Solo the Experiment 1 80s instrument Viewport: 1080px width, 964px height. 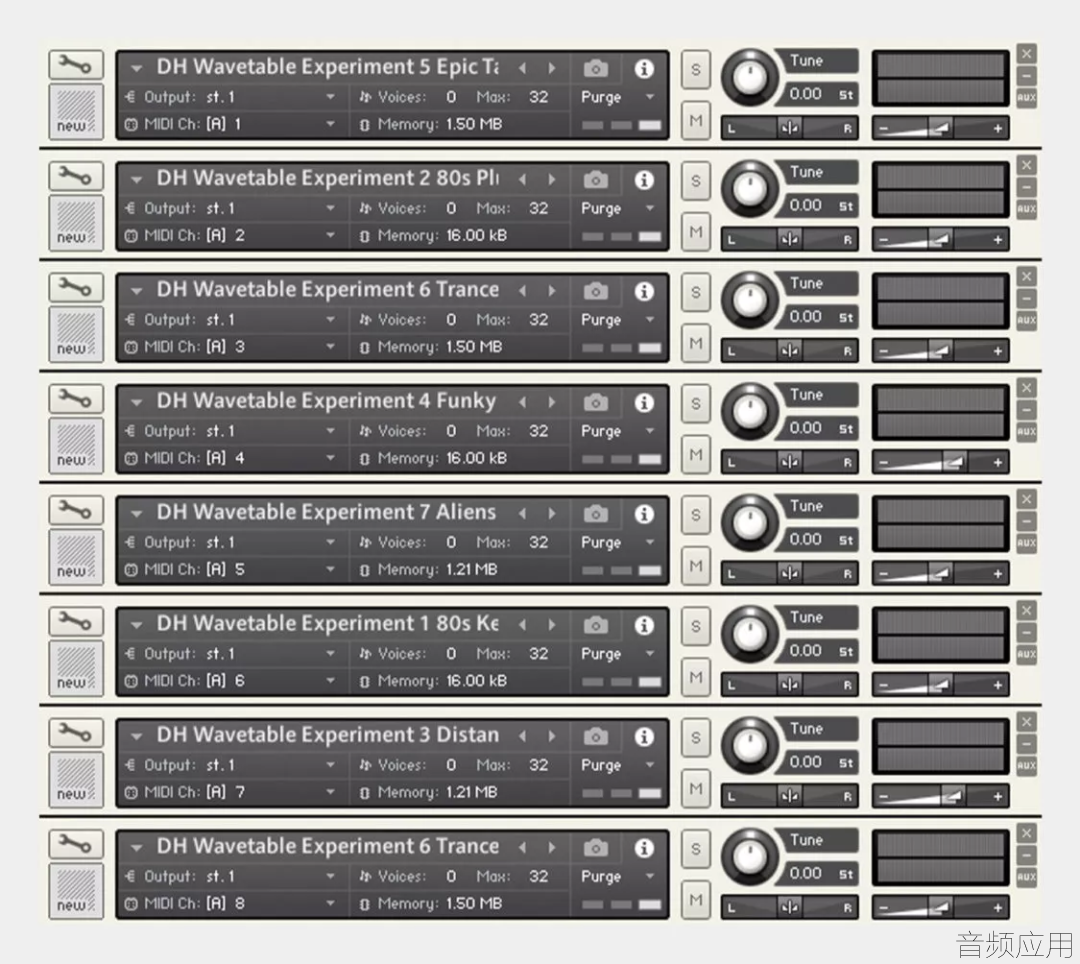coord(696,627)
